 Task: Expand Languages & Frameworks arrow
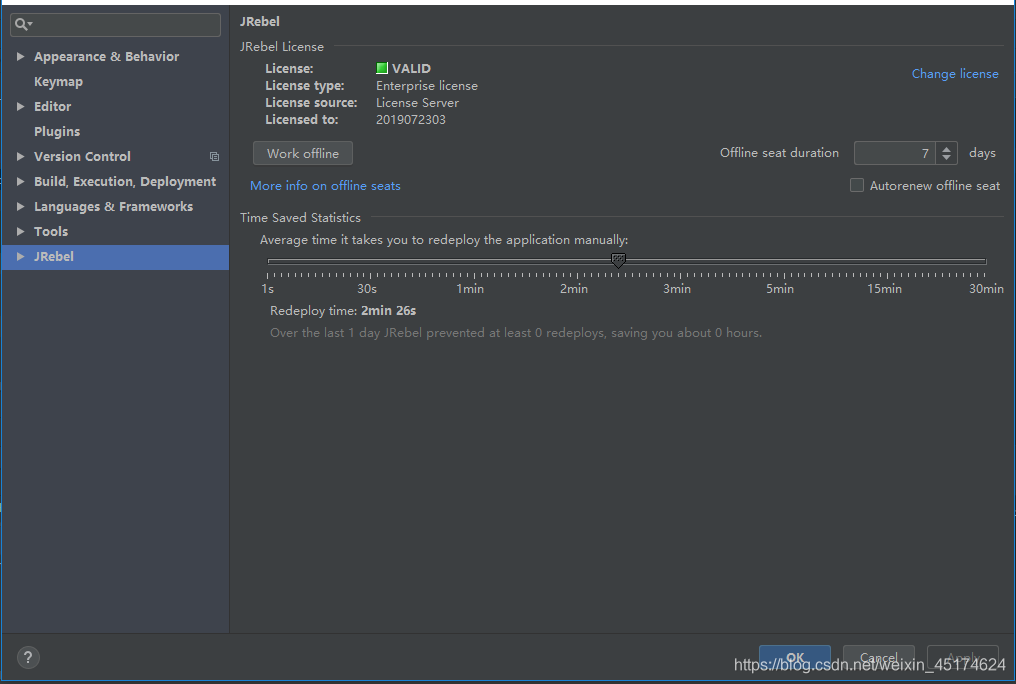pyautogui.click(x=20, y=207)
